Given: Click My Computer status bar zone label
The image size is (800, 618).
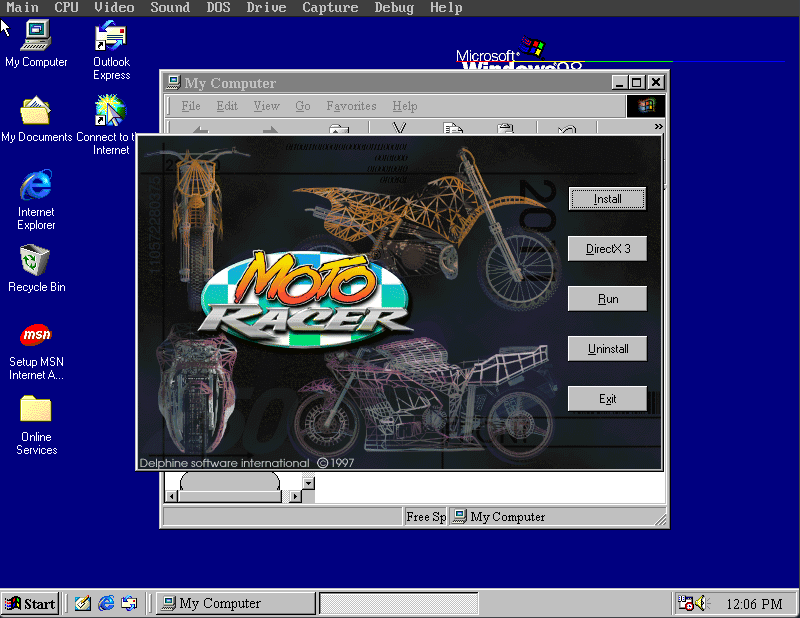Looking at the screenshot, I should click(x=507, y=517).
